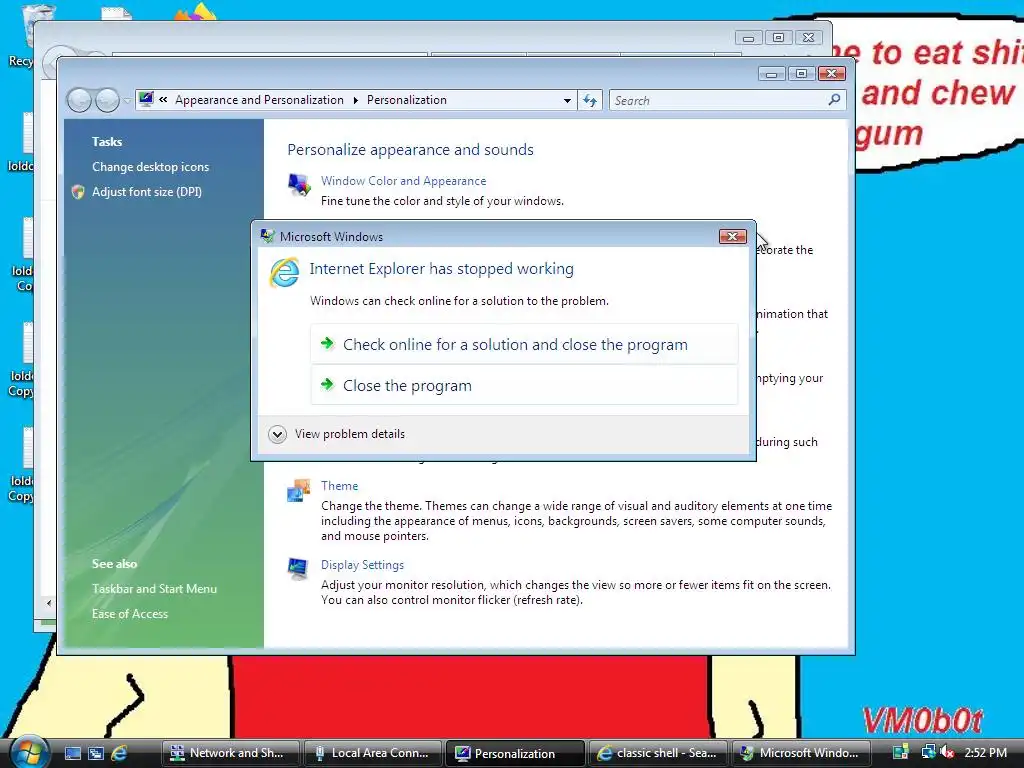This screenshot has height=768, width=1024.
Task: Expand the arrow between breadcrumb segments
Action: tap(355, 101)
